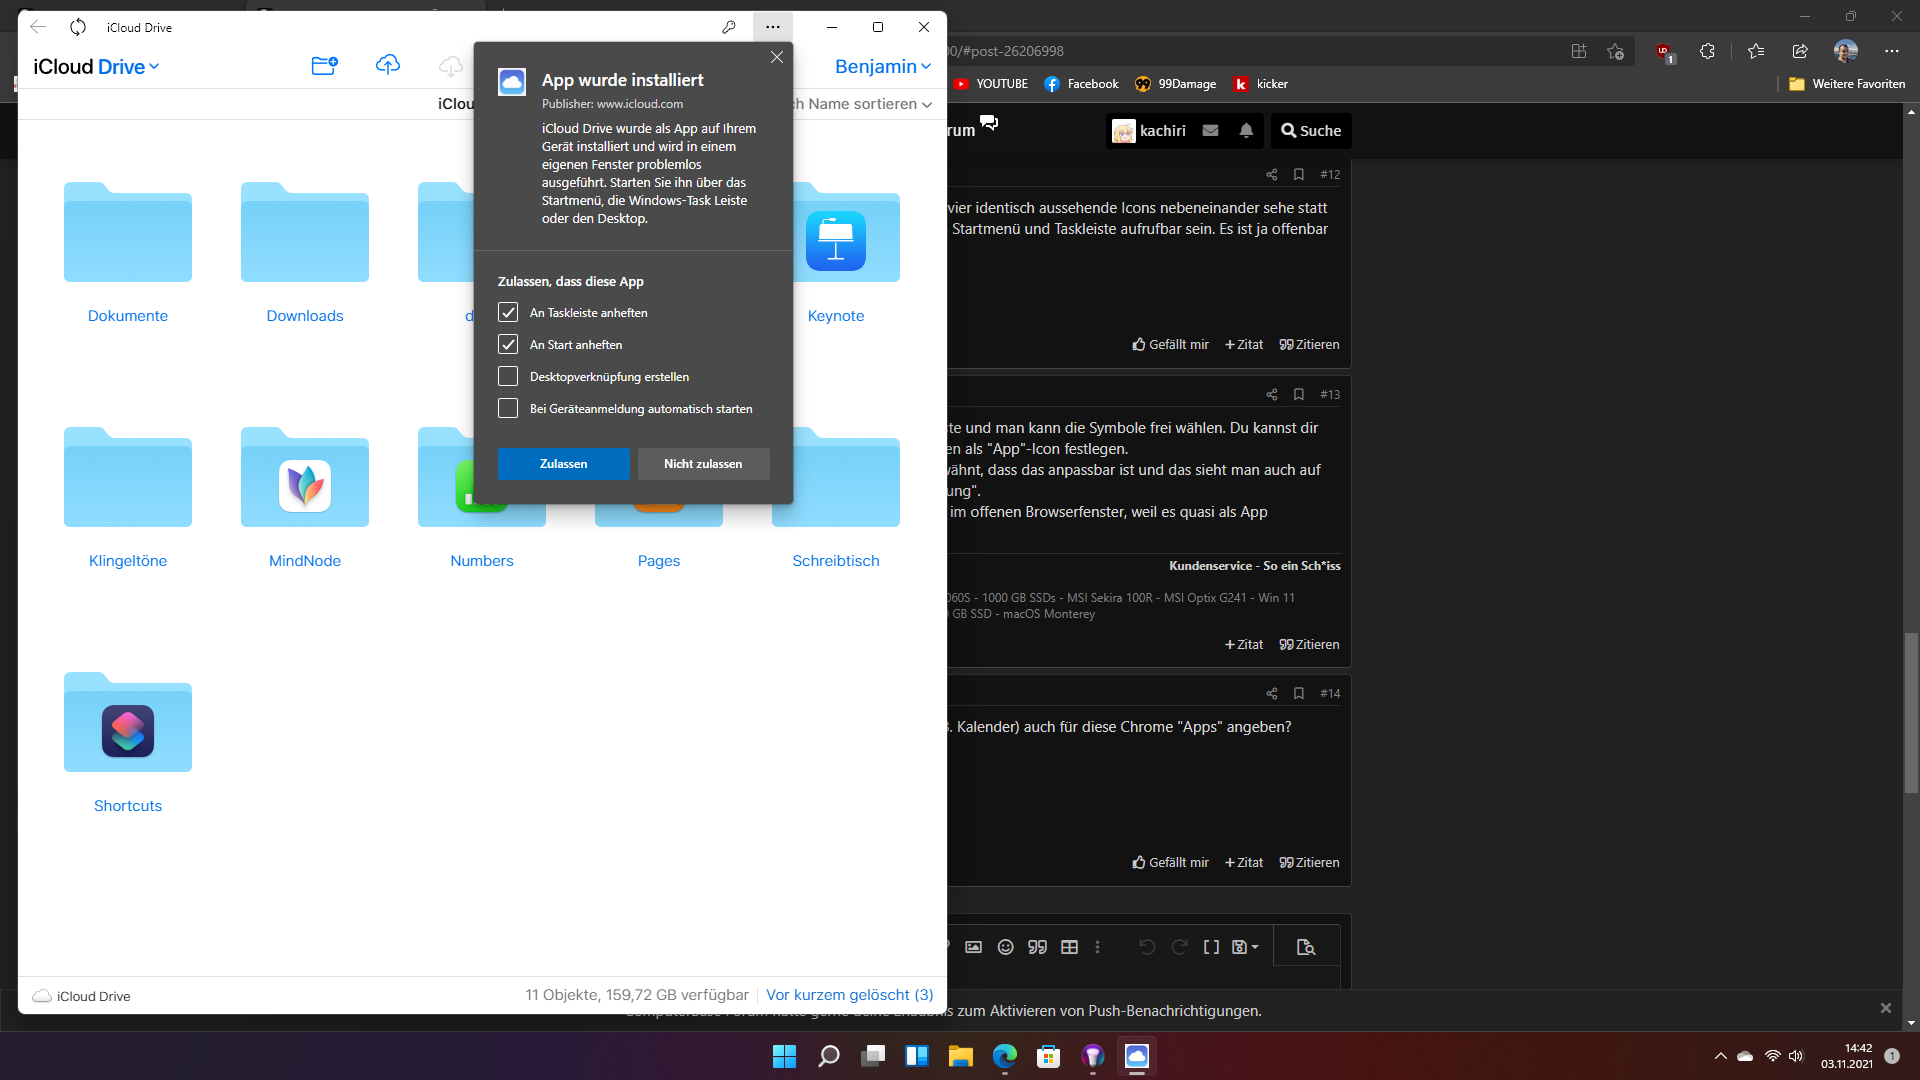
Task: Click the key password icon in title bar
Action: [x=729, y=27]
